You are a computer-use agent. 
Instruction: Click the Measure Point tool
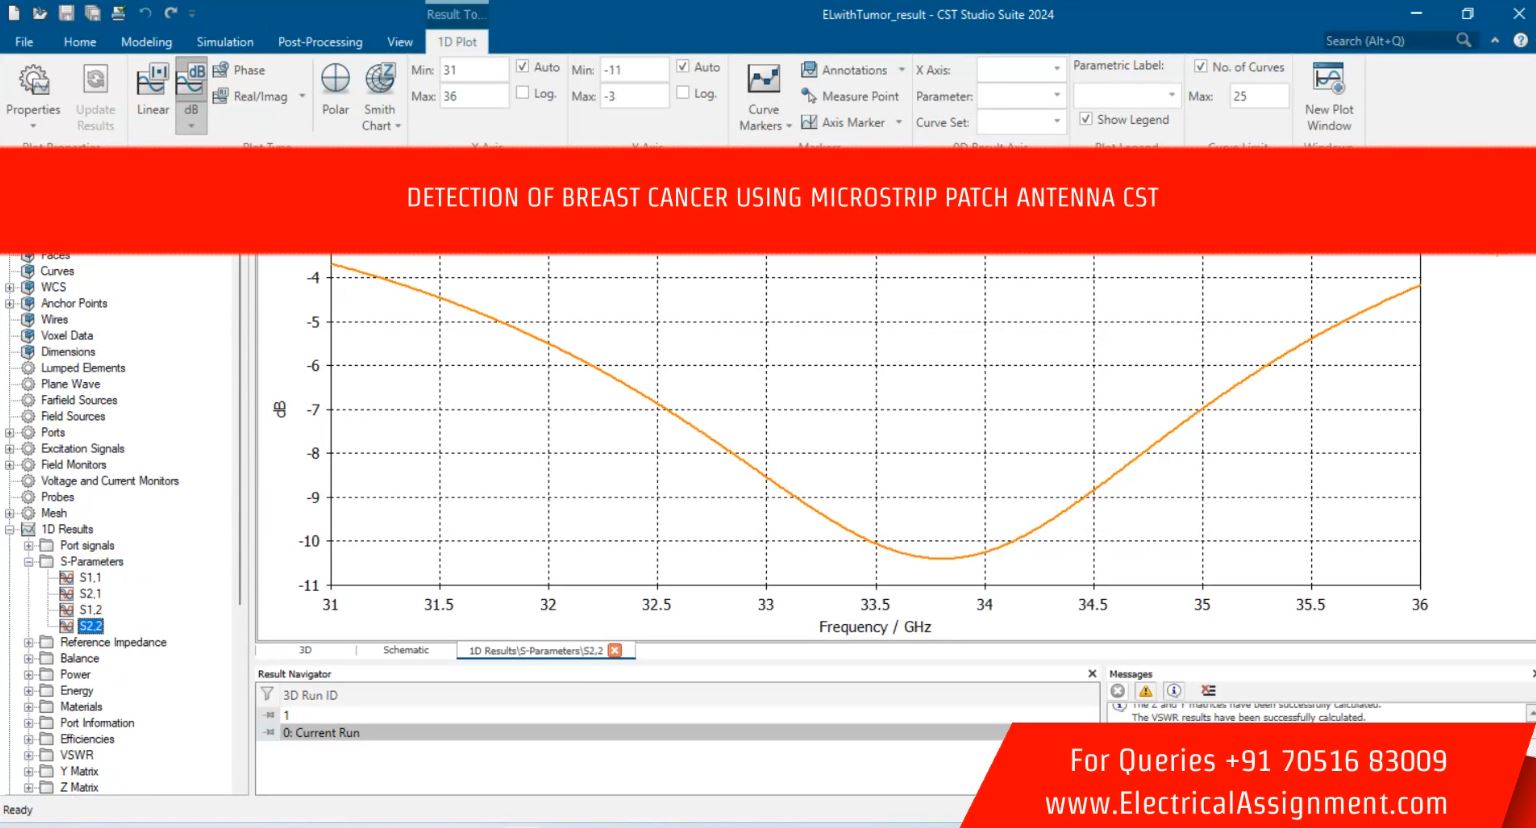(x=850, y=96)
